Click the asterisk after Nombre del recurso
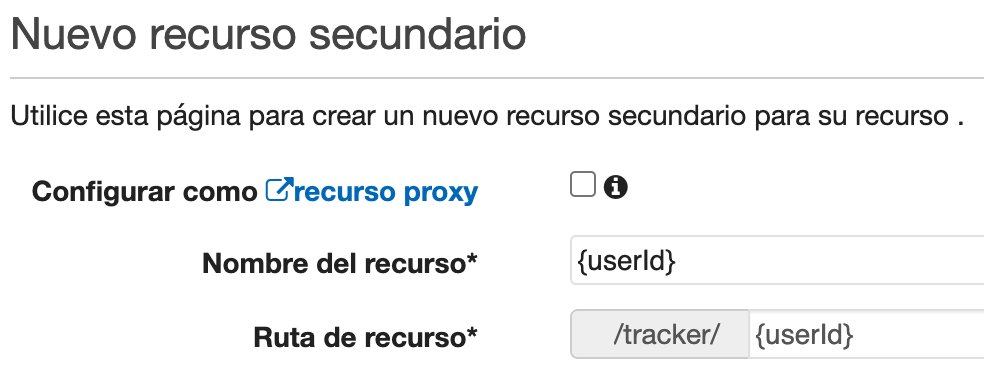 tap(471, 259)
